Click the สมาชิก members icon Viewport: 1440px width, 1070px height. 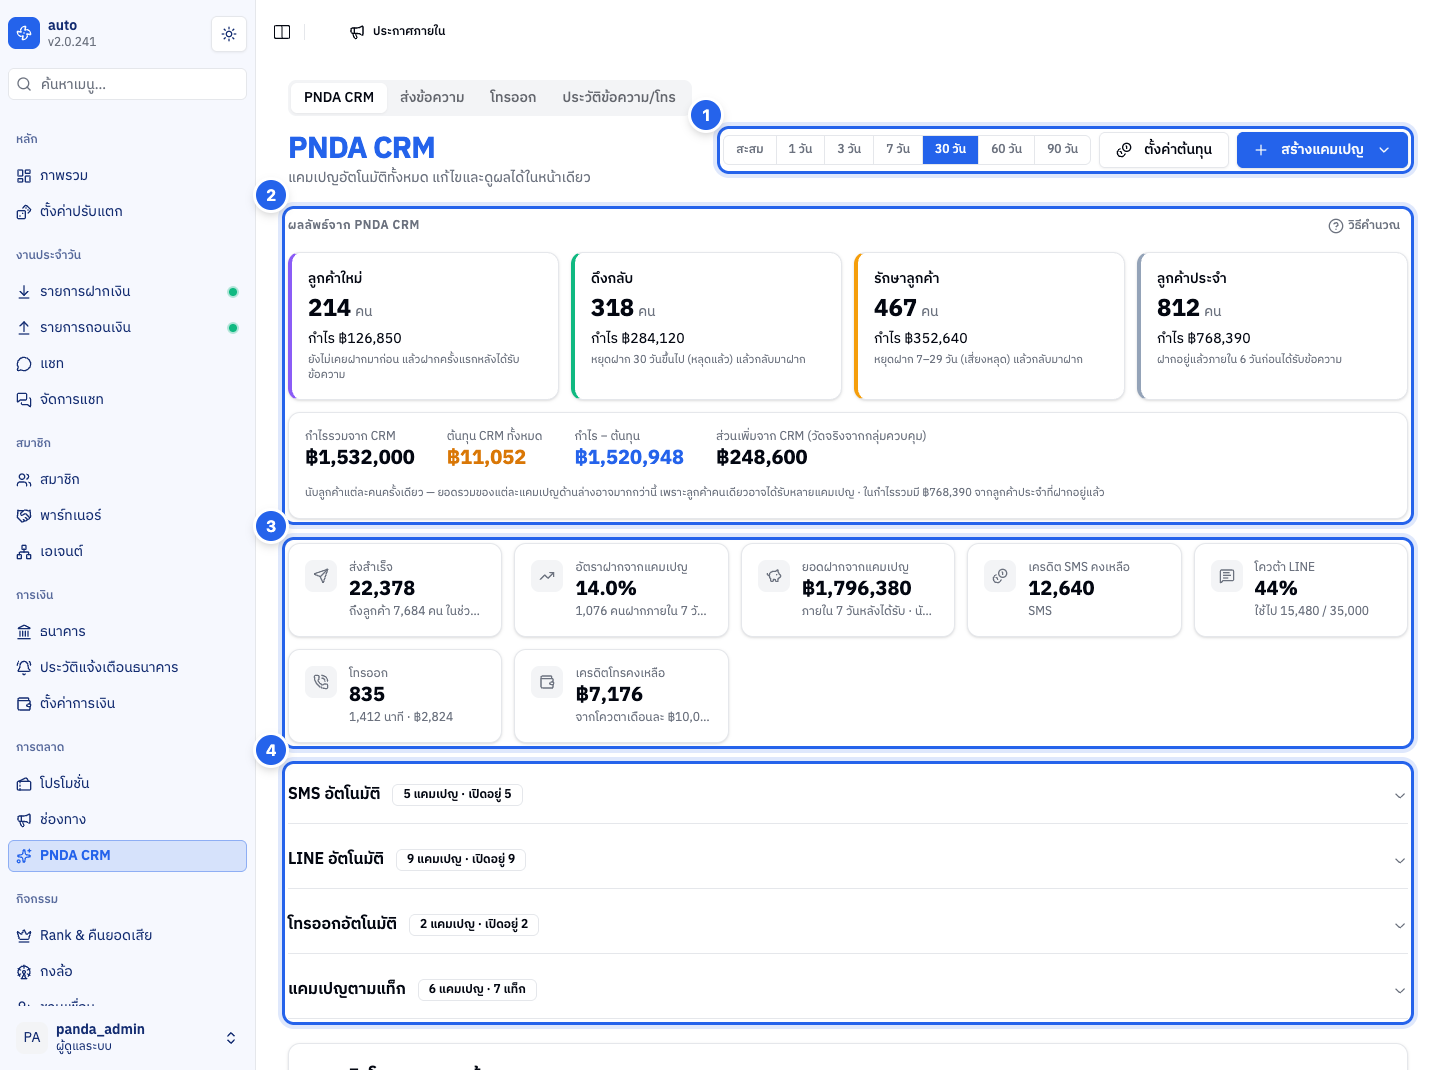click(x=24, y=480)
